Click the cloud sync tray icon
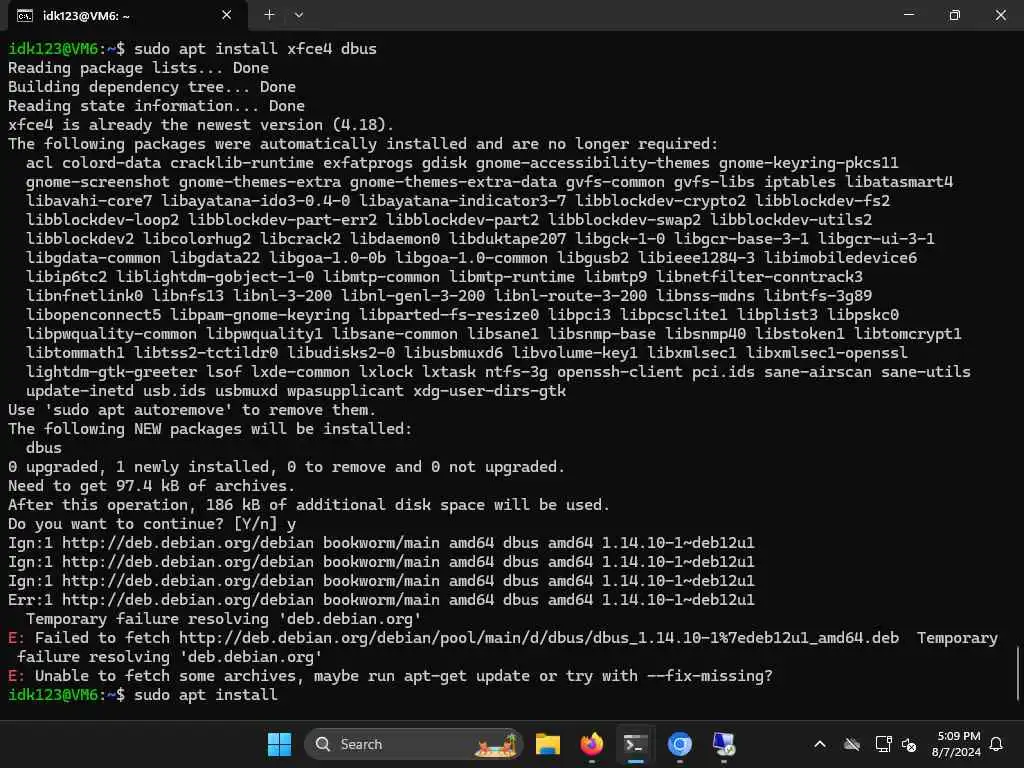 (852, 744)
